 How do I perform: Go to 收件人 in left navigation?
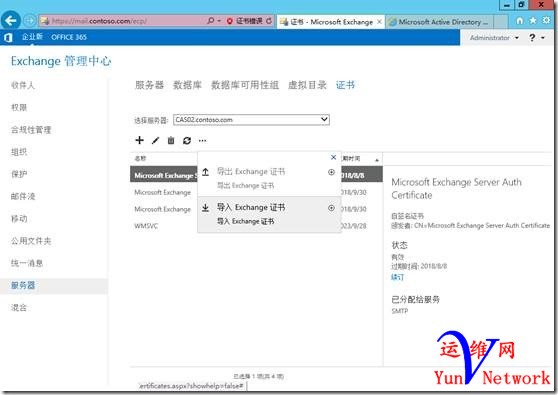pos(23,85)
